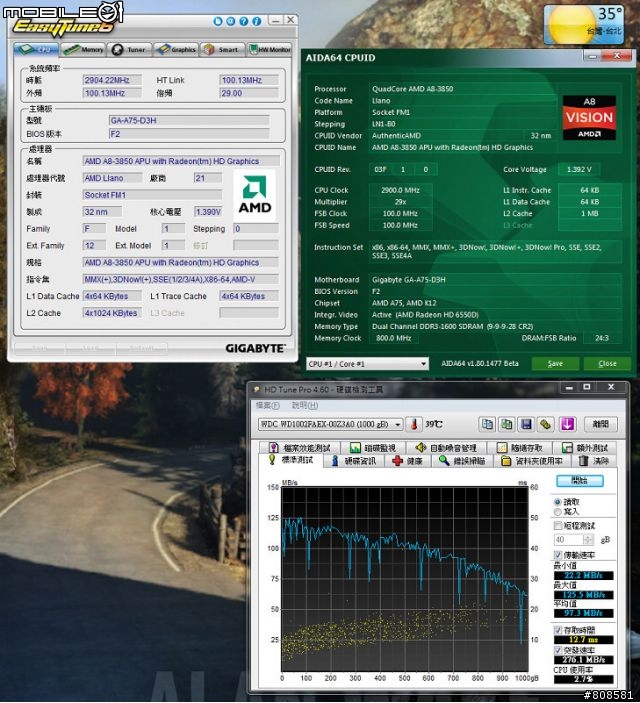The width and height of the screenshot is (640, 703).
Task: Open the 說明(H) menu in HD Tune
Action: (305, 405)
